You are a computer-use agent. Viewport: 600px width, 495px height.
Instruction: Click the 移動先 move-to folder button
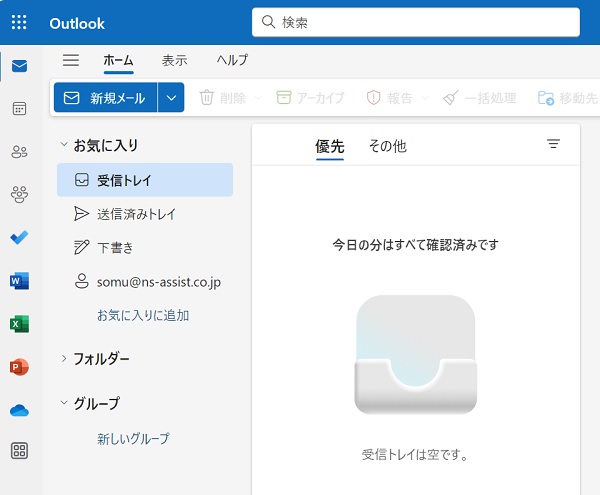(568, 98)
